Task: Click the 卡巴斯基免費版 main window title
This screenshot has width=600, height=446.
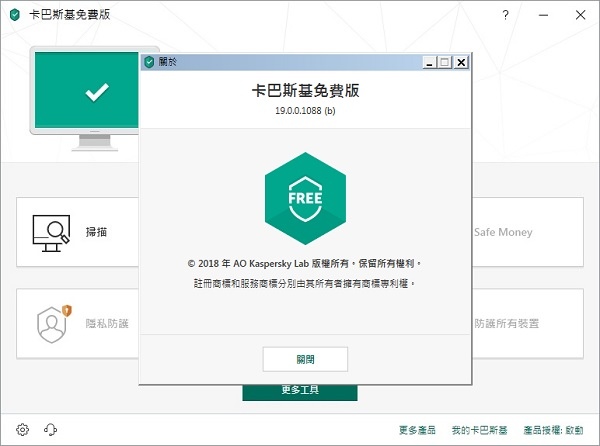Action: (70, 15)
